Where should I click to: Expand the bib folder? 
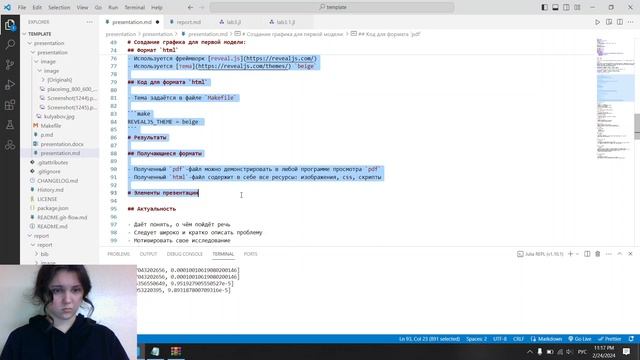[44, 254]
